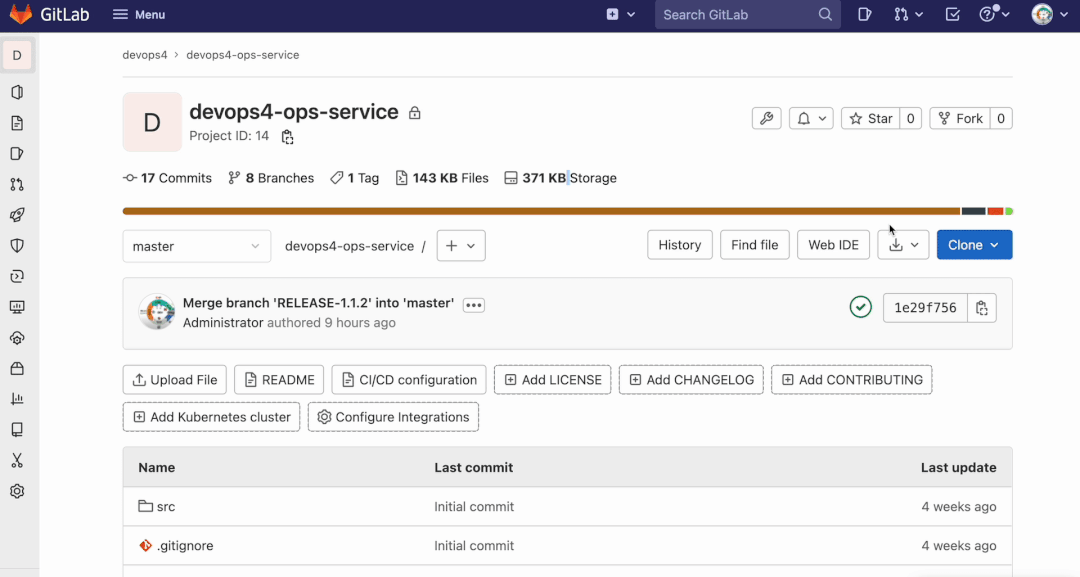The height and width of the screenshot is (577, 1080).
Task: Click the wrench admin button
Action: point(766,118)
